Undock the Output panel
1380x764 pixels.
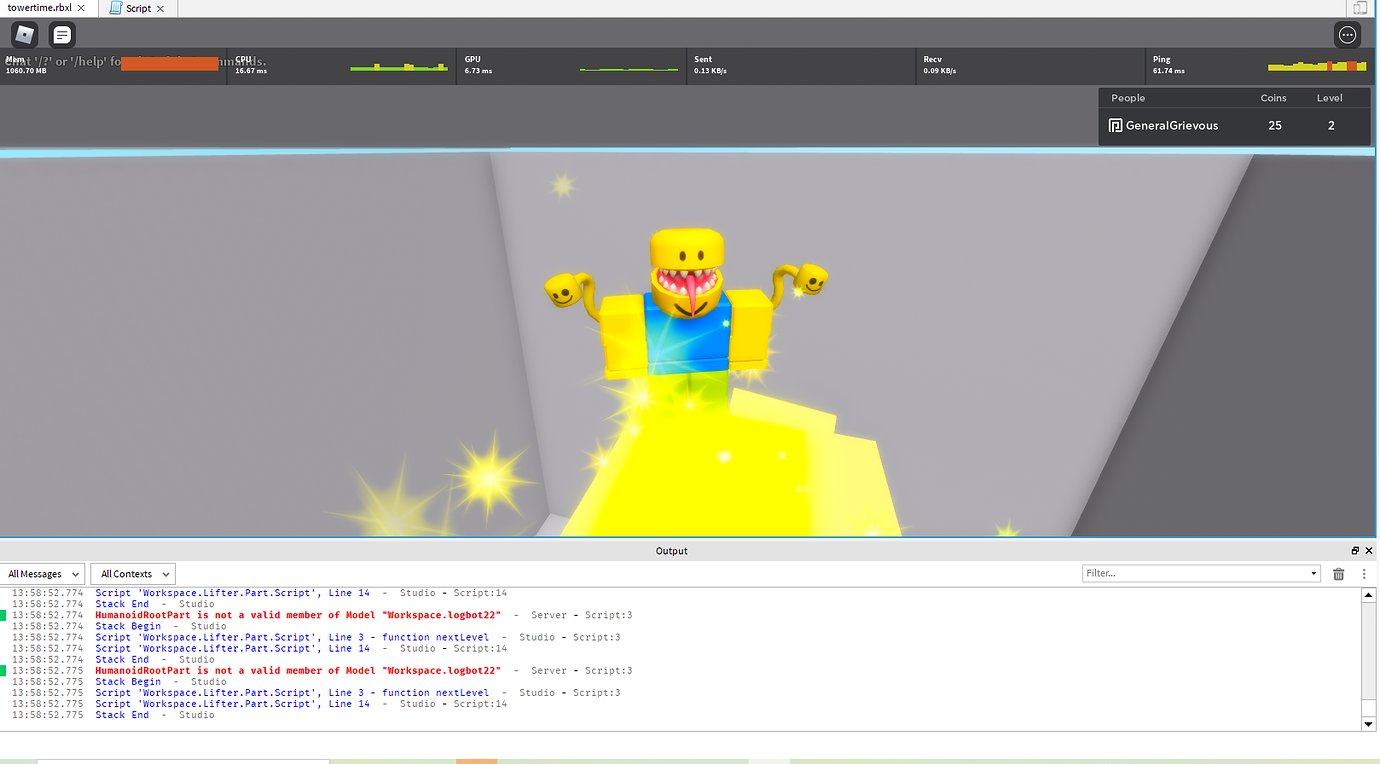[1355, 551]
